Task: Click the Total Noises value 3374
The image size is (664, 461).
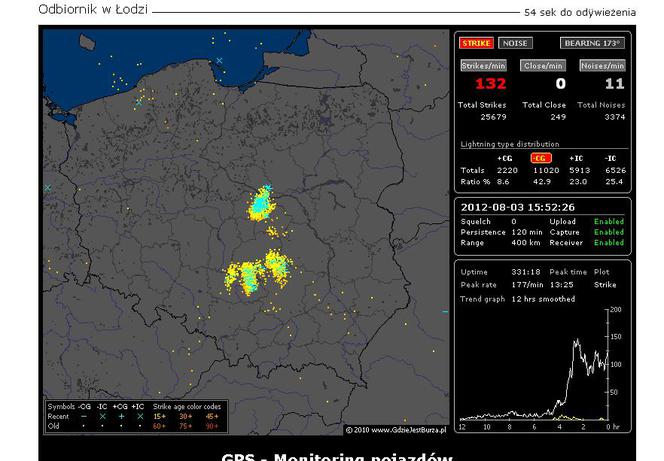Action: [614, 117]
